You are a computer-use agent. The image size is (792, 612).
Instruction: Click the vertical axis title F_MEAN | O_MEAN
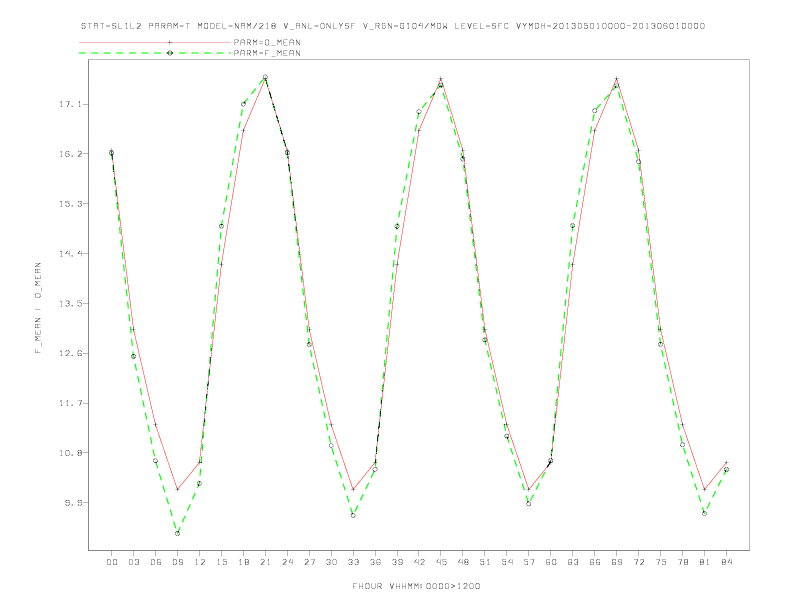coord(38,308)
